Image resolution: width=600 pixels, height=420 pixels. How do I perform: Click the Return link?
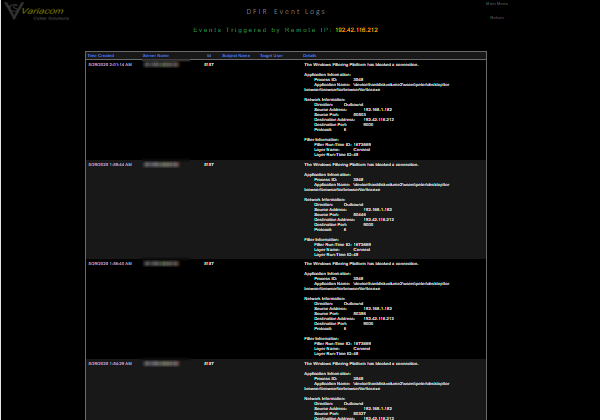[x=497, y=17]
